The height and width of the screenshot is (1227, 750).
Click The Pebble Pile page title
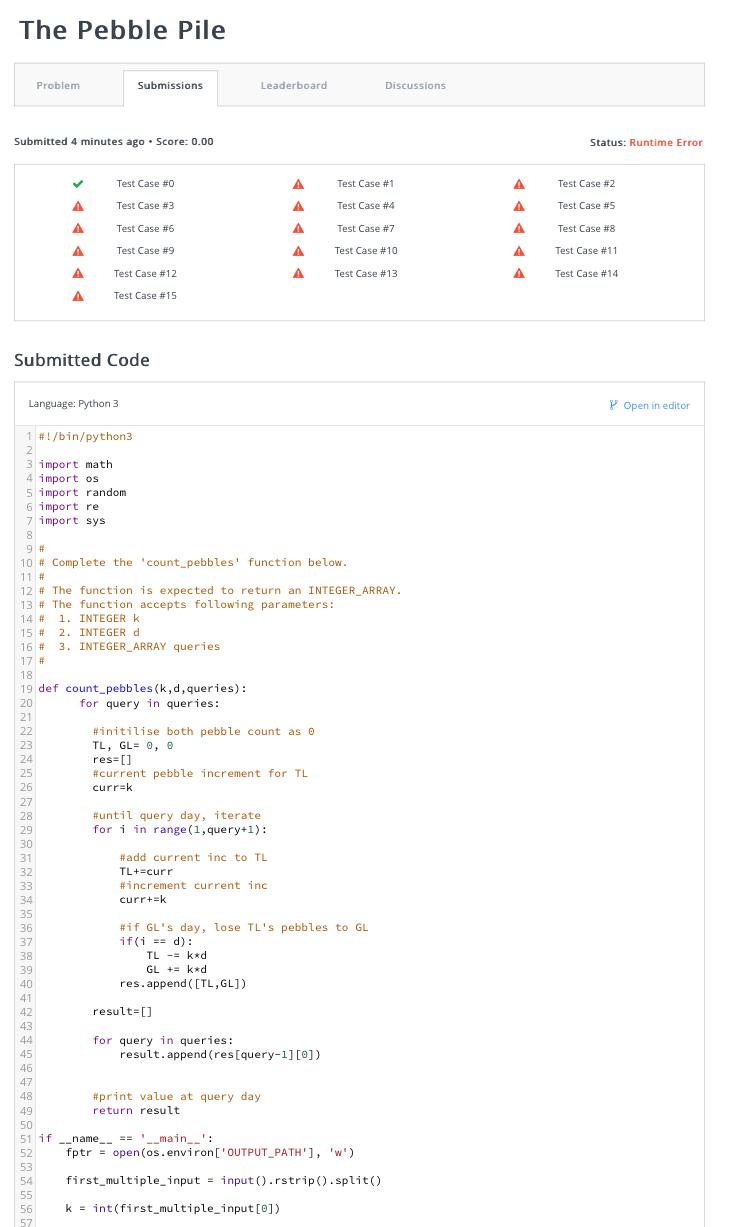tap(122, 30)
